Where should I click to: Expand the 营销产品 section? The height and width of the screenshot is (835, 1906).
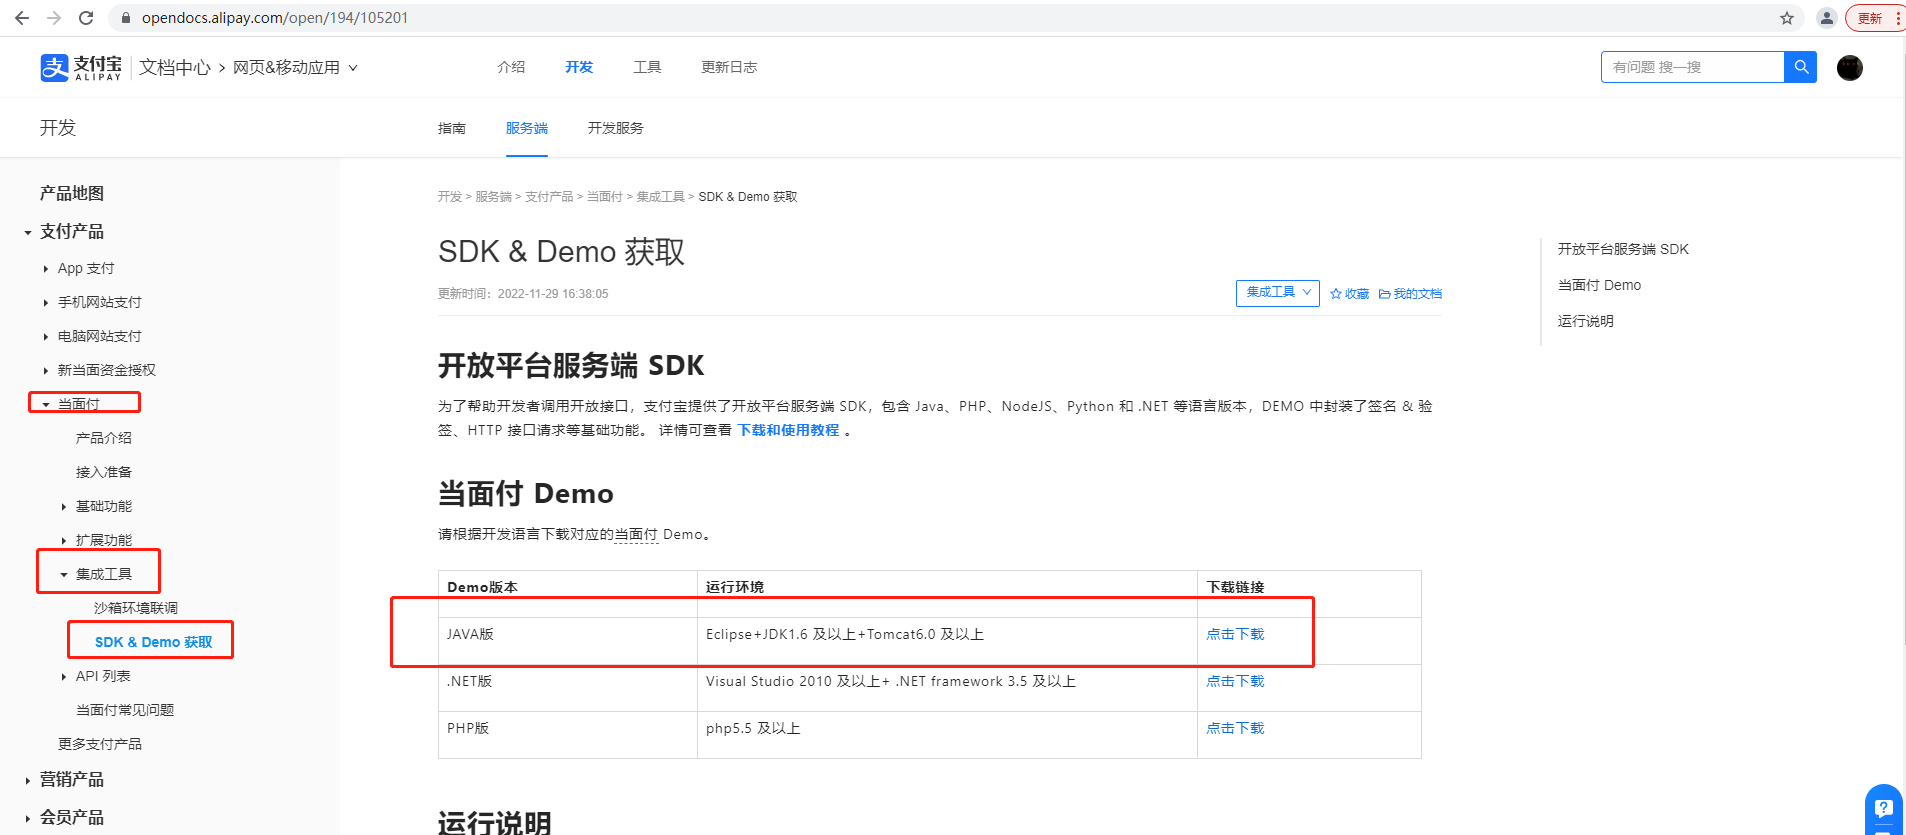point(28,780)
